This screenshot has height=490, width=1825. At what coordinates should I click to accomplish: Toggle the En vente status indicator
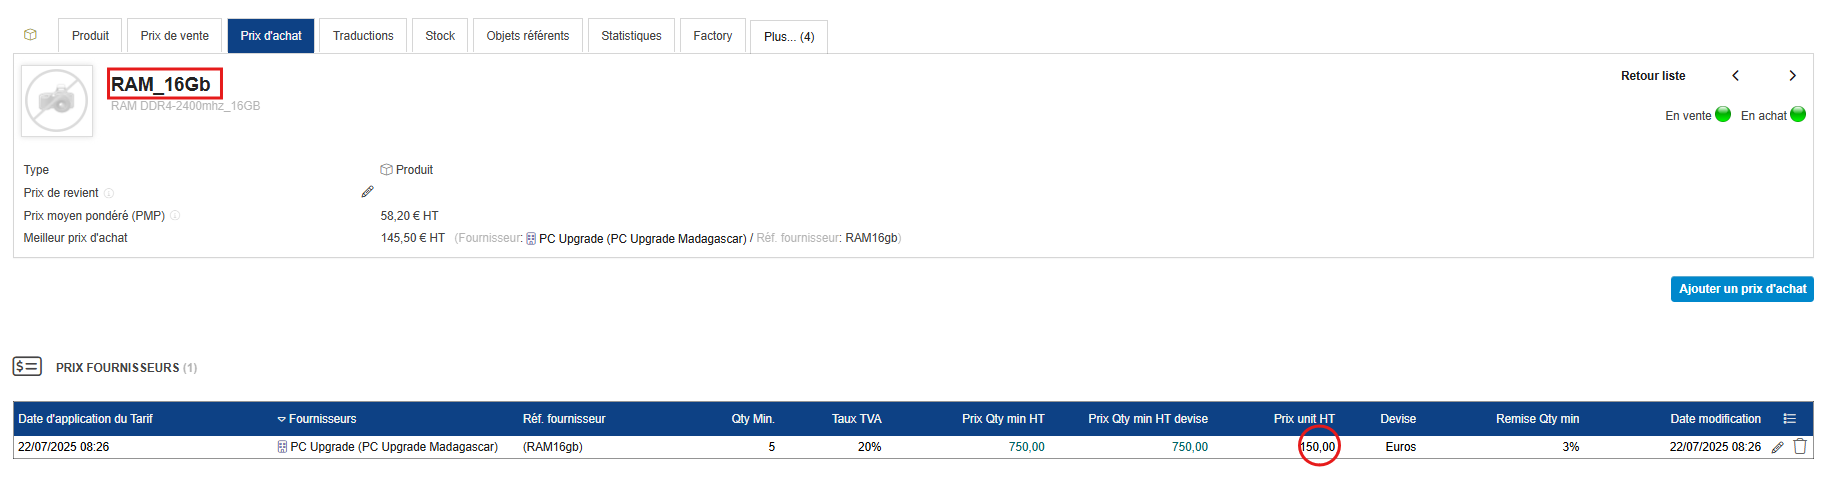click(x=1723, y=115)
